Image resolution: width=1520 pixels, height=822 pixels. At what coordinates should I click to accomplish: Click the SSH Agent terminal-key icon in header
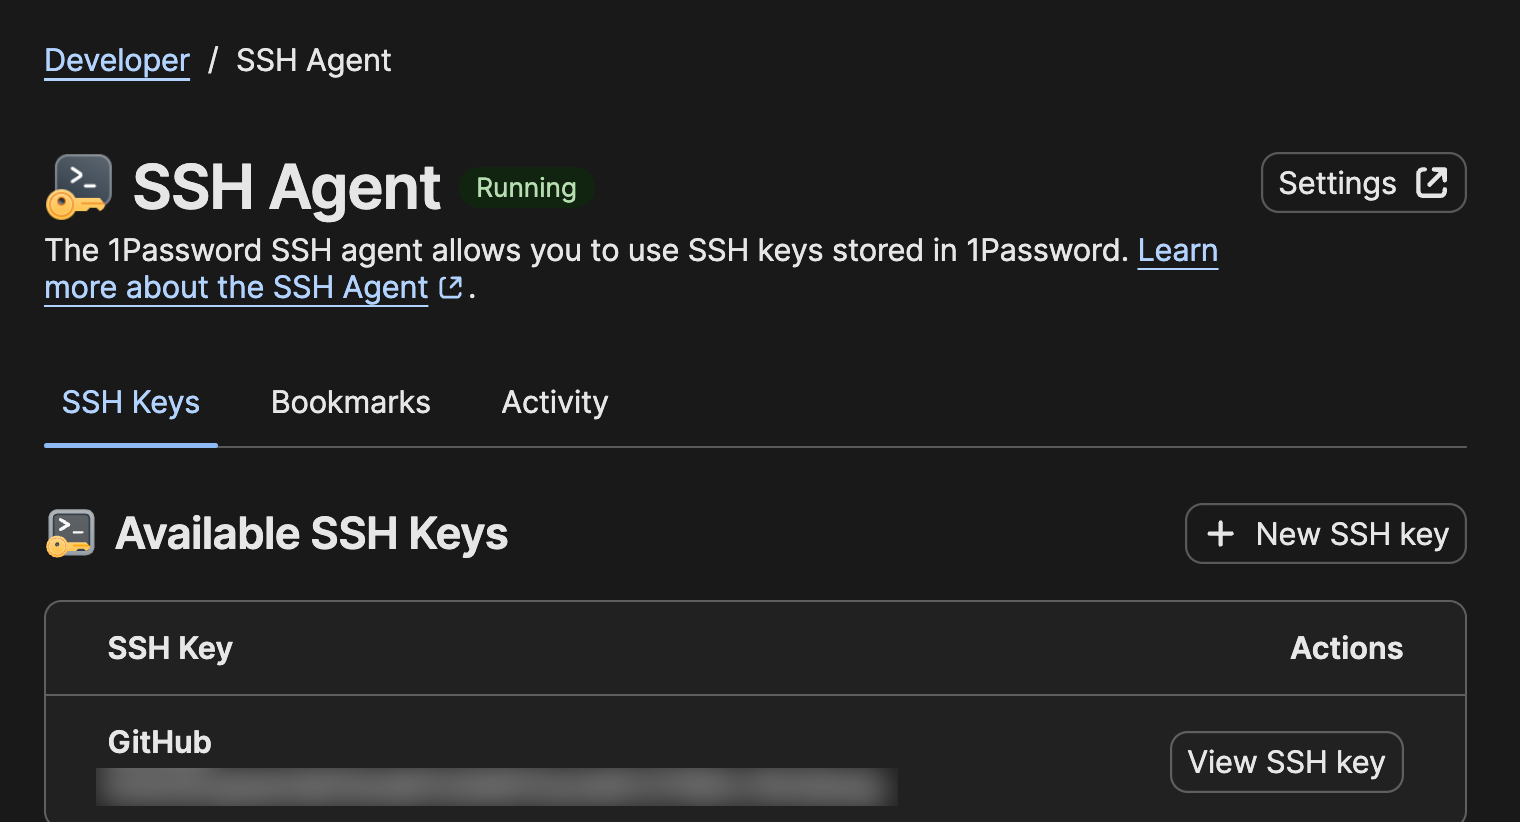tap(79, 187)
